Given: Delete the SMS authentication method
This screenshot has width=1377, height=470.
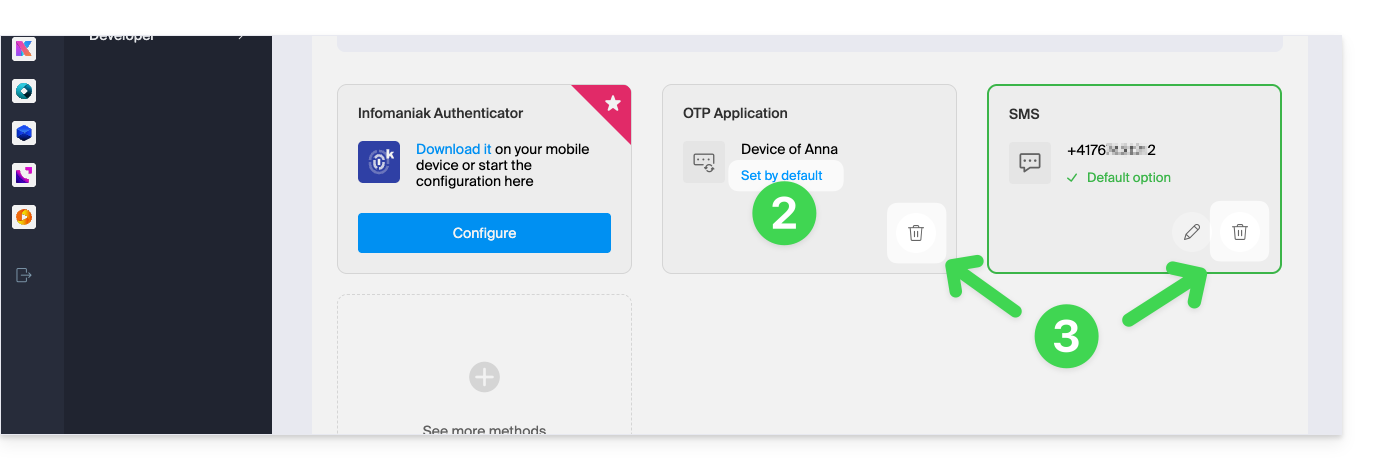Looking at the screenshot, I should click(x=1240, y=232).
